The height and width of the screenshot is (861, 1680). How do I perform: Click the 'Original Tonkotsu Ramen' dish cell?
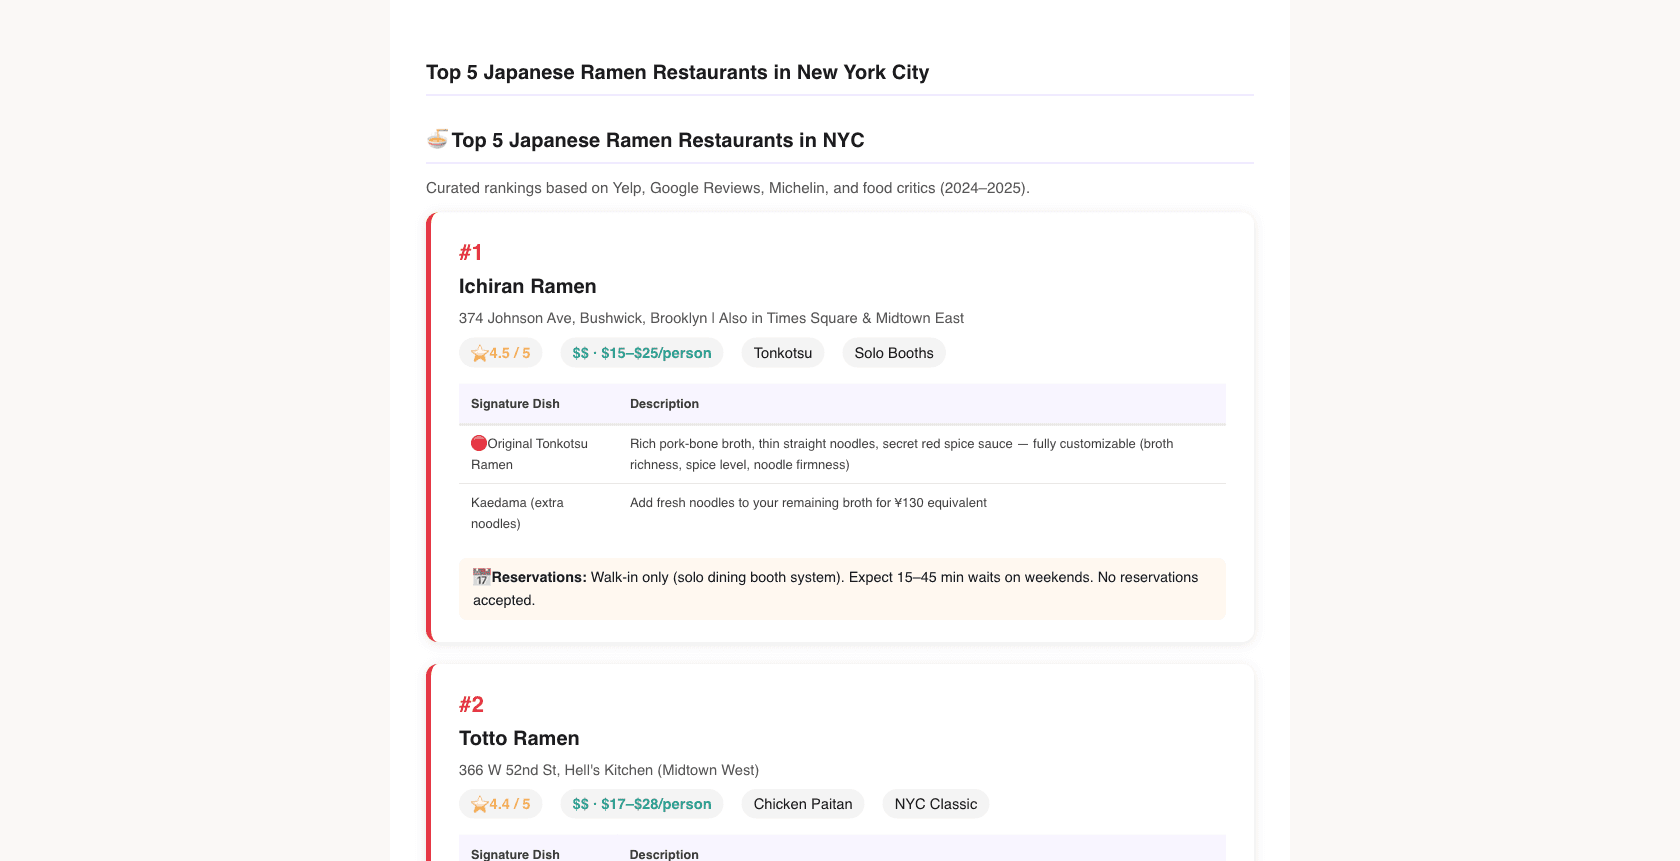538,454
